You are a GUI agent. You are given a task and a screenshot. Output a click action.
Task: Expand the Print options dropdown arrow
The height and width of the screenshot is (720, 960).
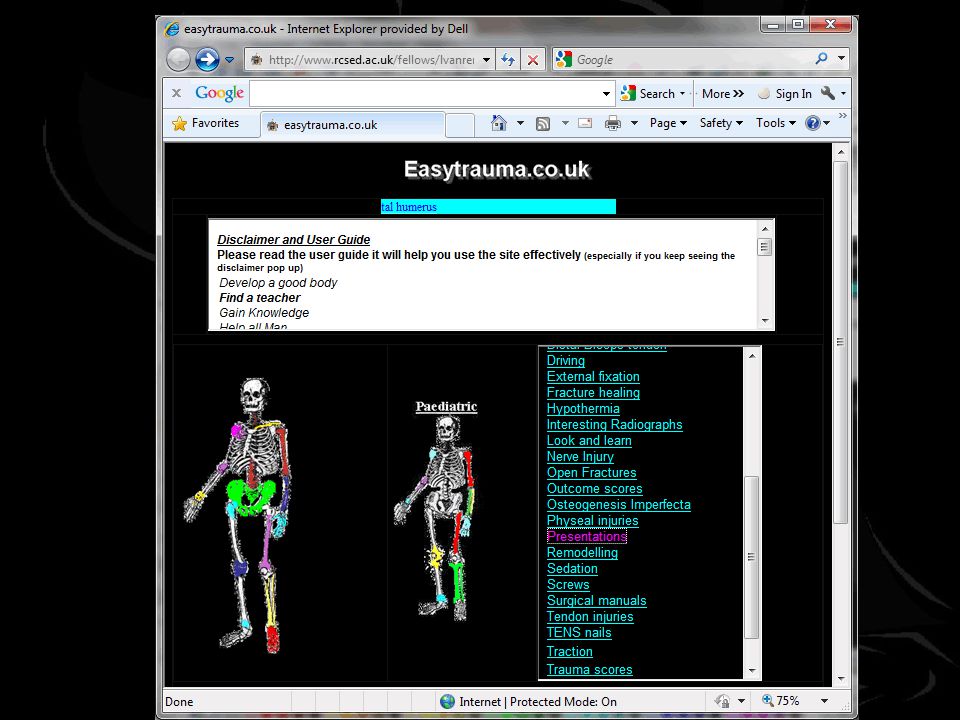pos(634,123)
